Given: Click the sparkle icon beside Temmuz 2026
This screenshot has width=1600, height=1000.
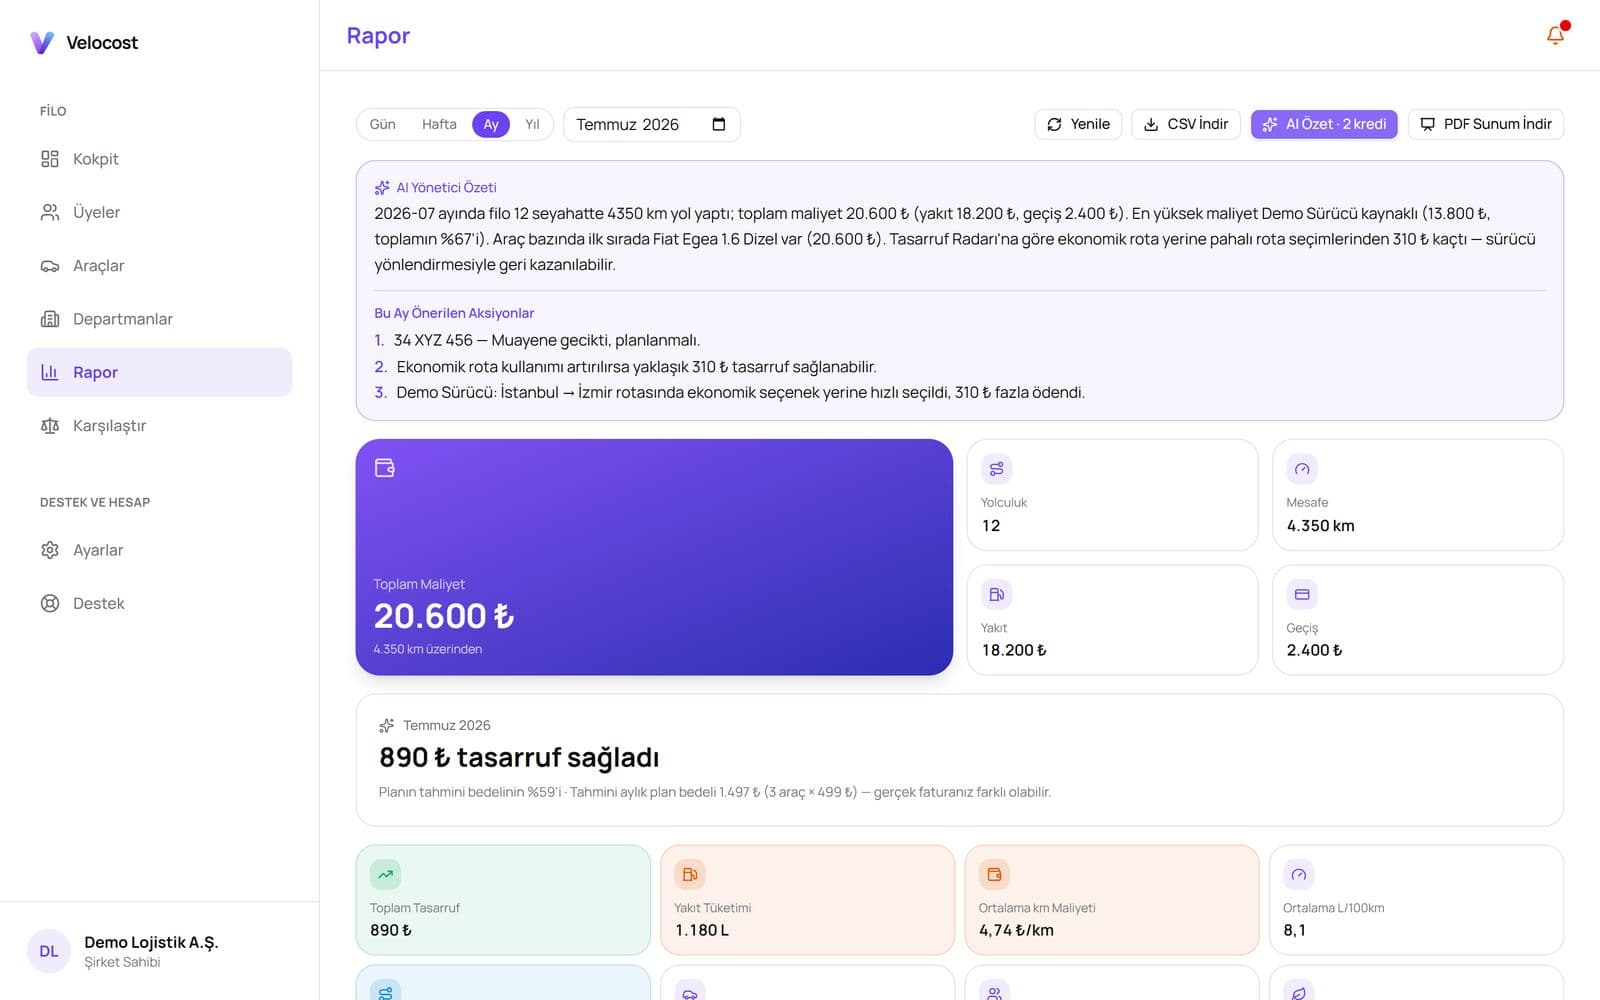Looking at the screenshot, I should click(387, 725).
